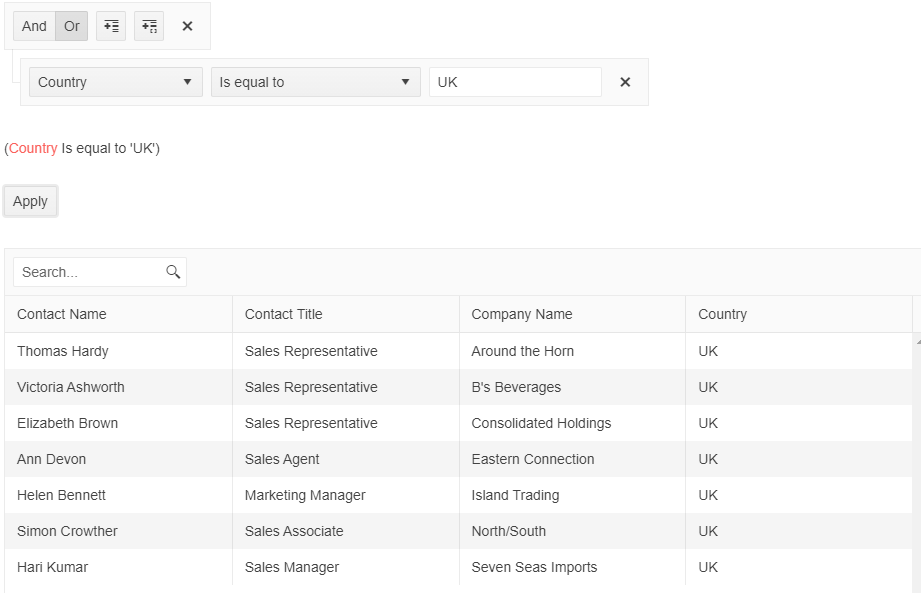Screen dimensions: 921x593
Task: Select the Hari Kumar contact row
Action: click(53, 567)
